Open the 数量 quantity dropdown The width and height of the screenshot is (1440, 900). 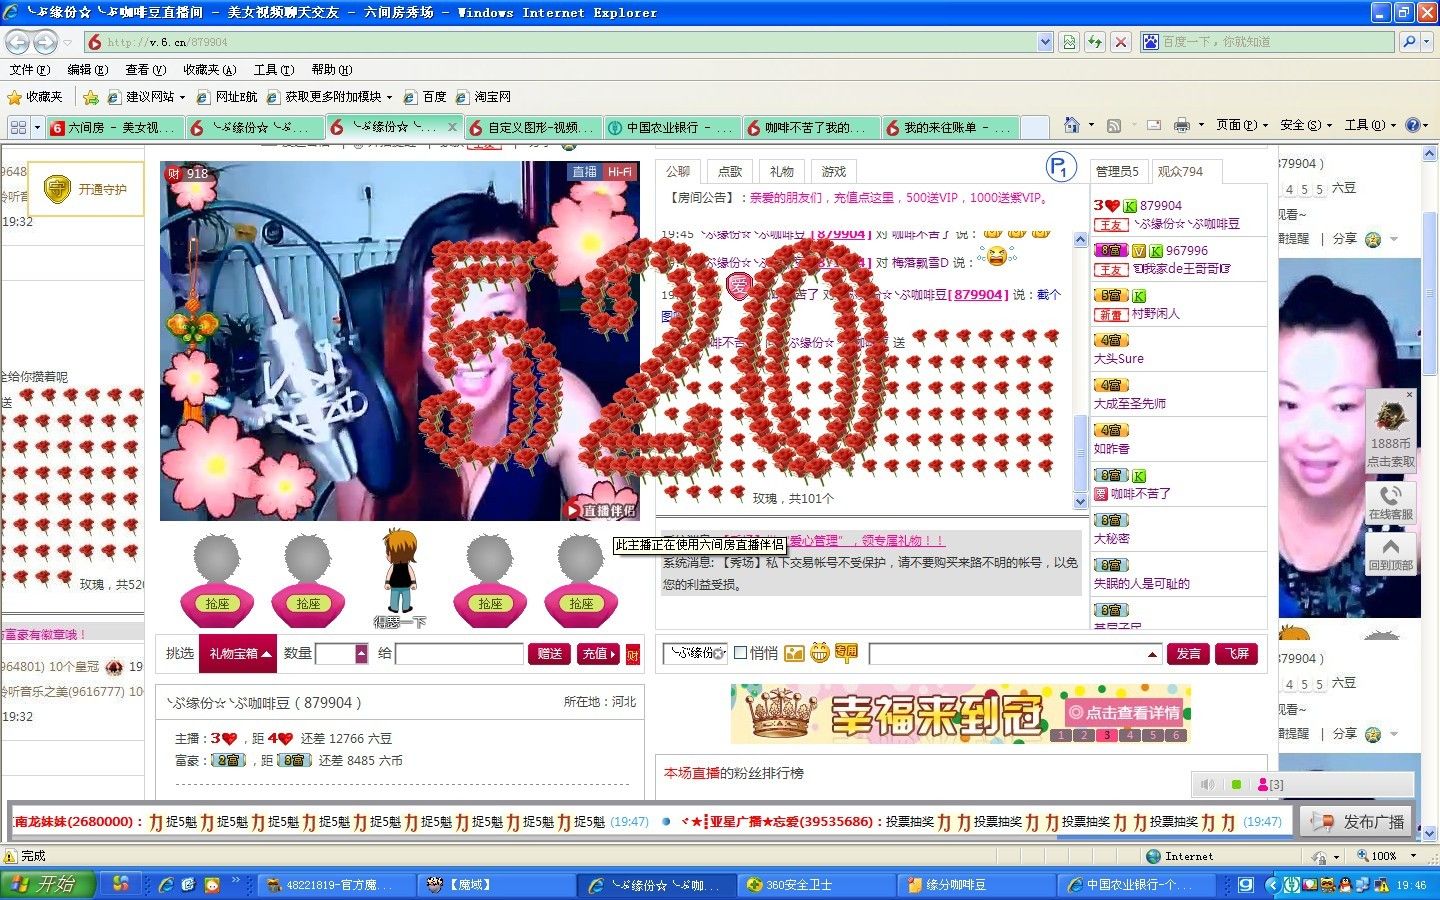click(x=361, y=654)
